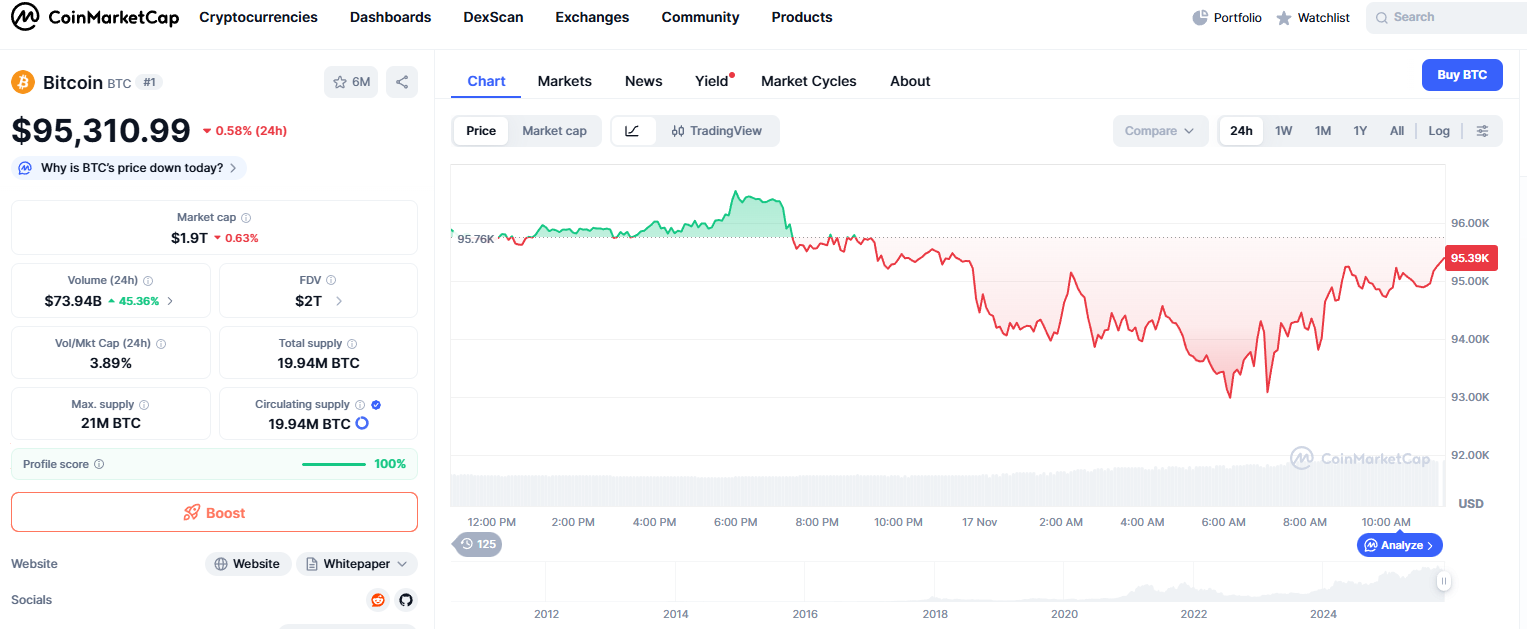This screenshot has height=629, width=1527.
Task: Select the 1W time range
Action: [1284, 131]
